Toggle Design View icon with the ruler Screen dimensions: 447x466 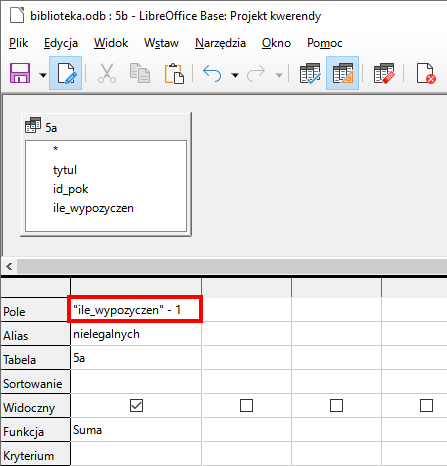coord(343,73)
